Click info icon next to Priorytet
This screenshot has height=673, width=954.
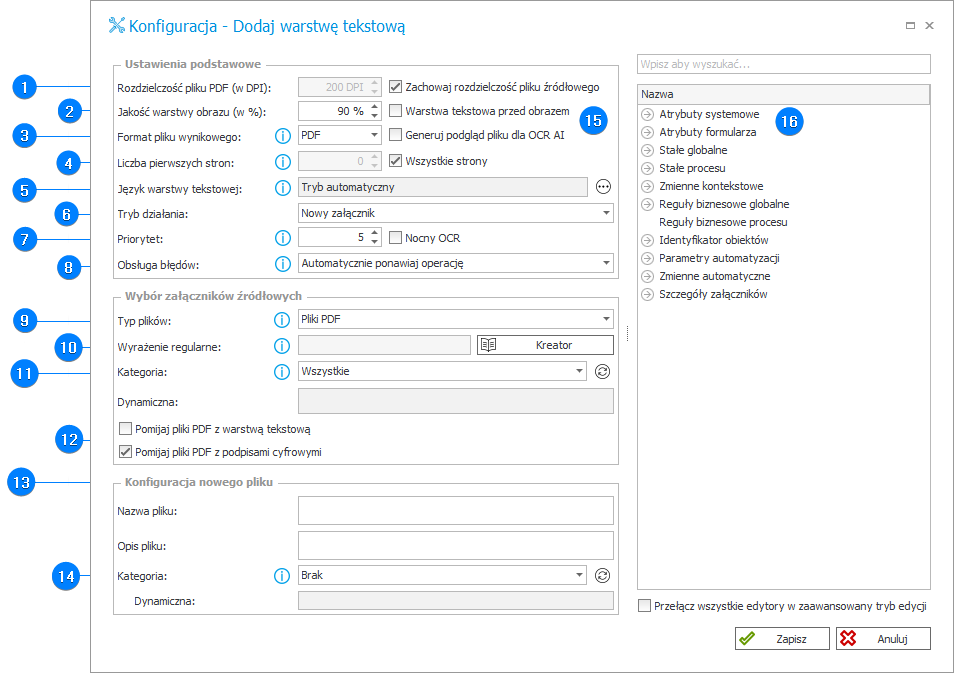[282, 238]
